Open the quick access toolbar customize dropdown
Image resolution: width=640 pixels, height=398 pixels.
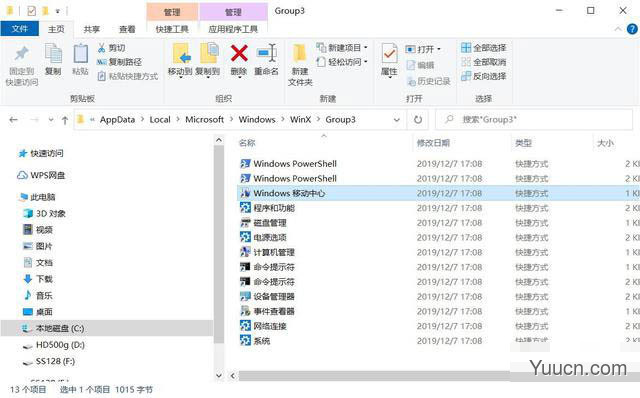58,11
